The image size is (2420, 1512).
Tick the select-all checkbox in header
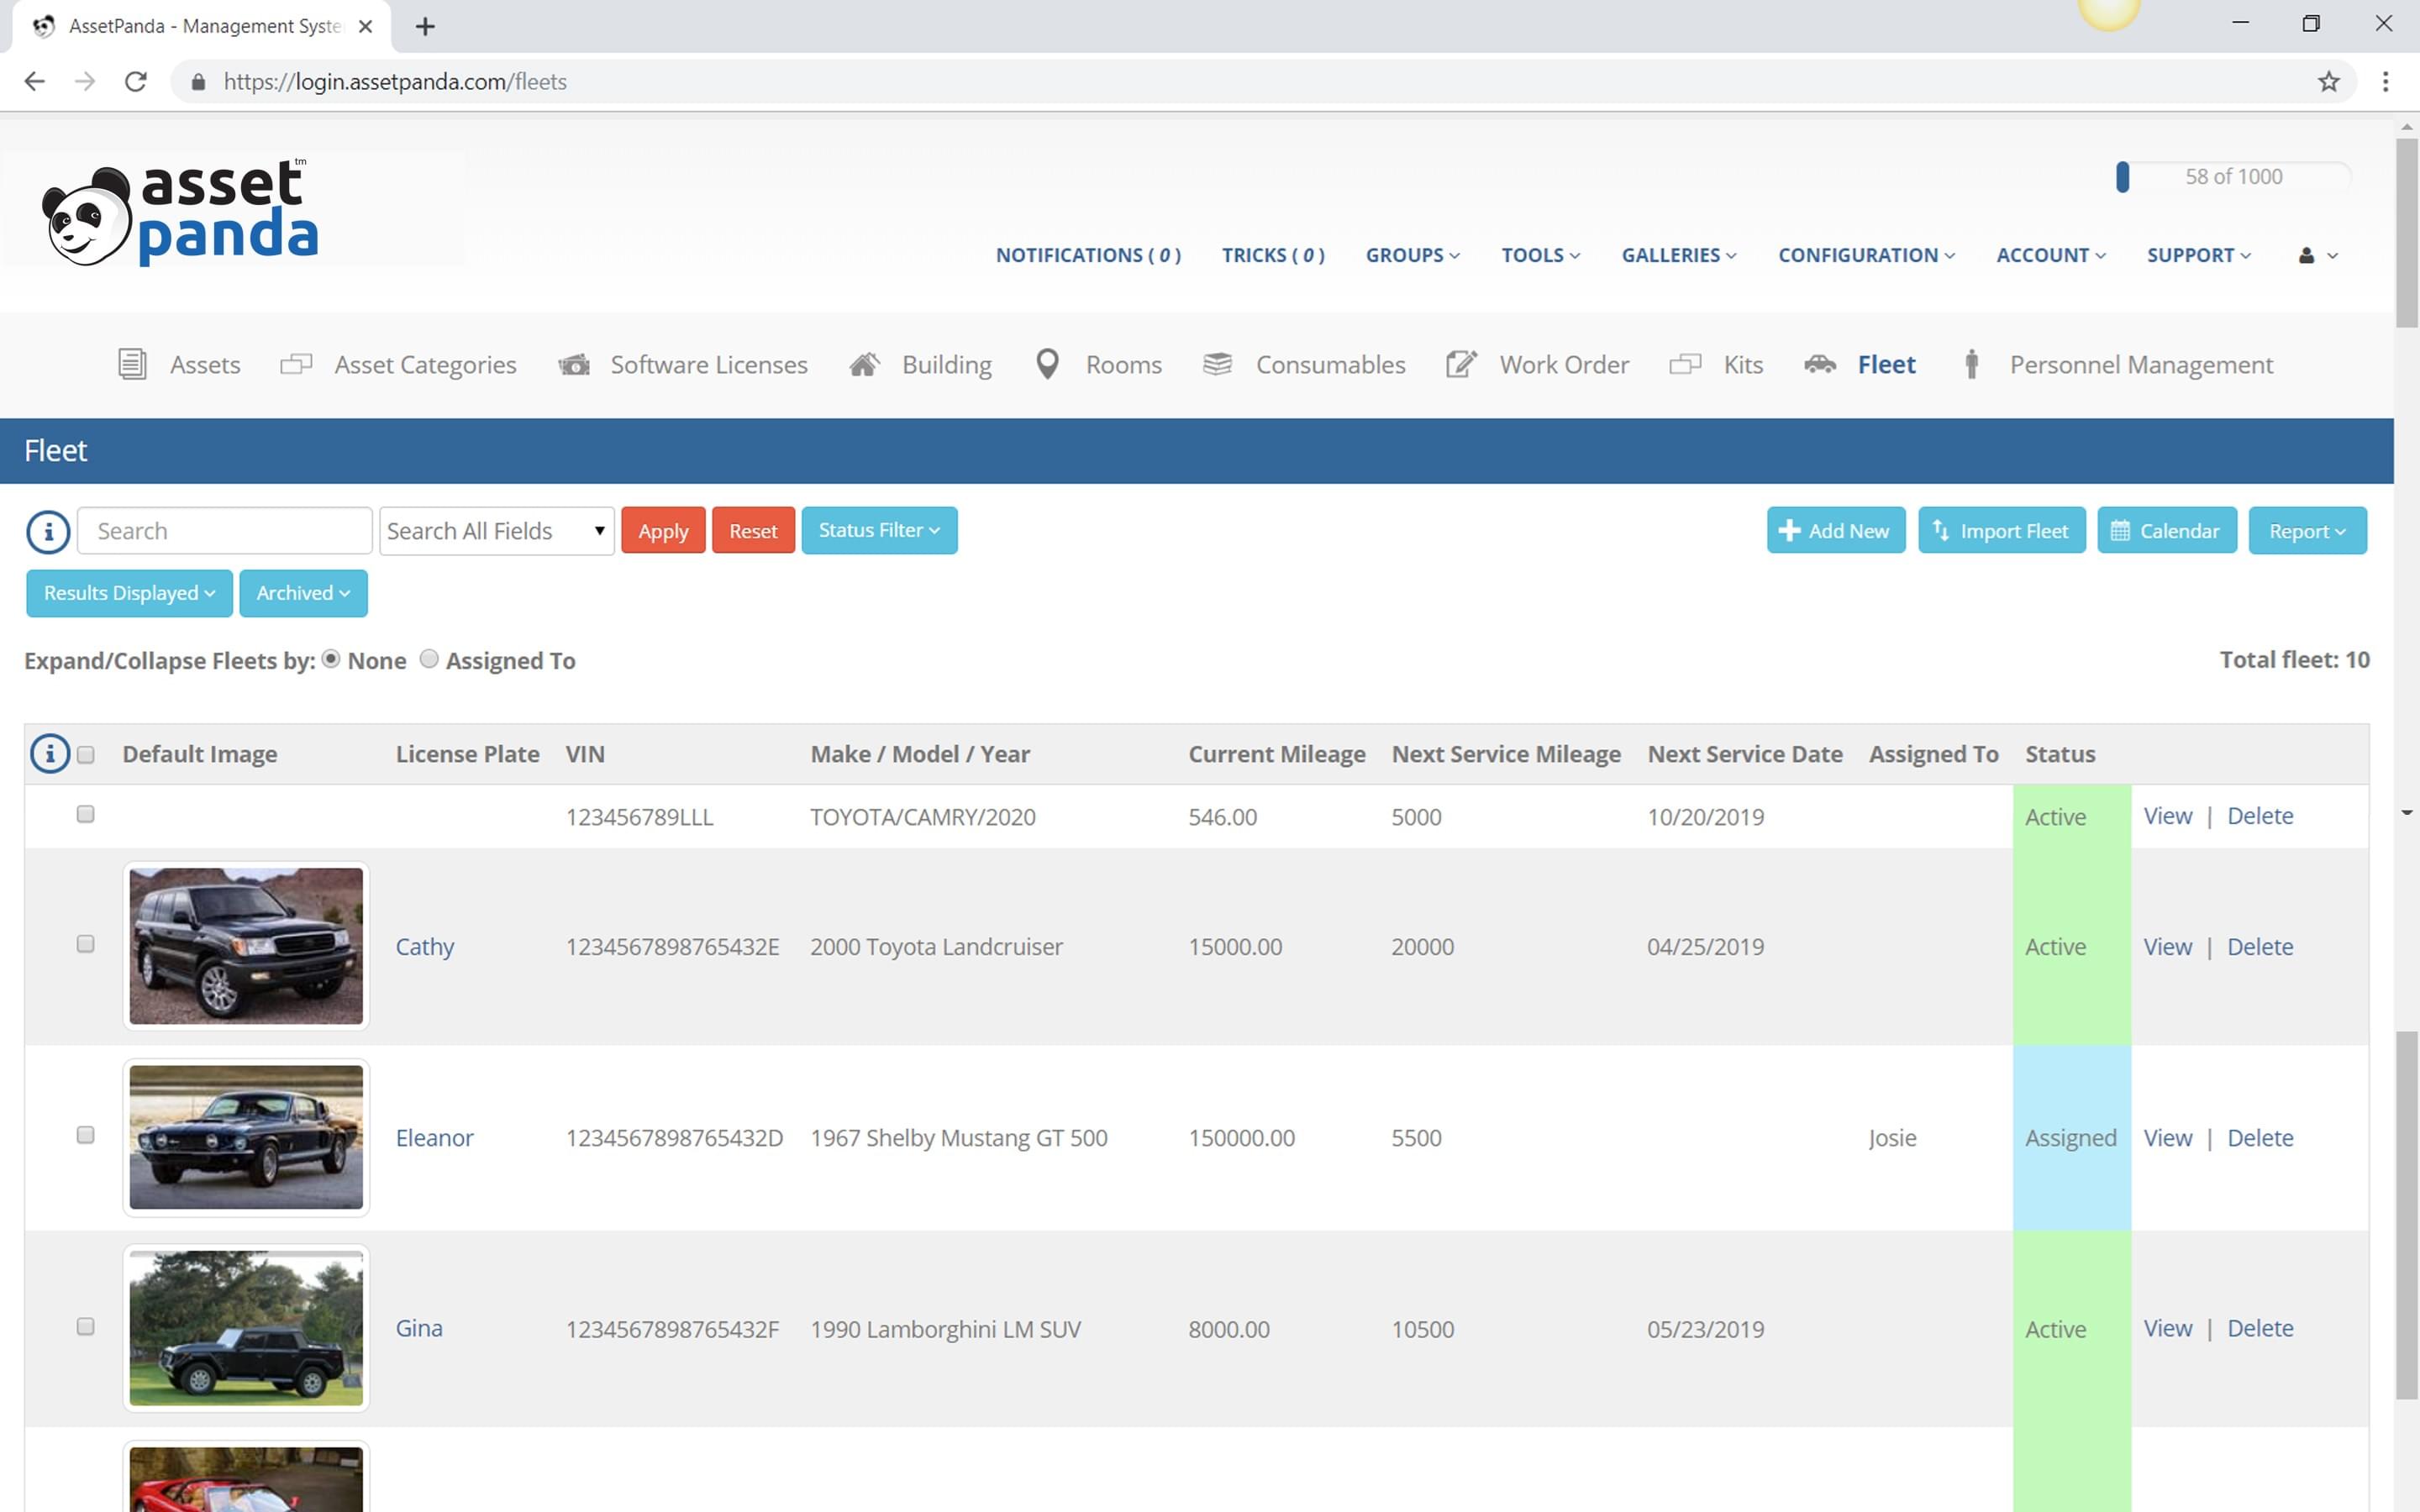pyautogui.click(x=86, y=755)
